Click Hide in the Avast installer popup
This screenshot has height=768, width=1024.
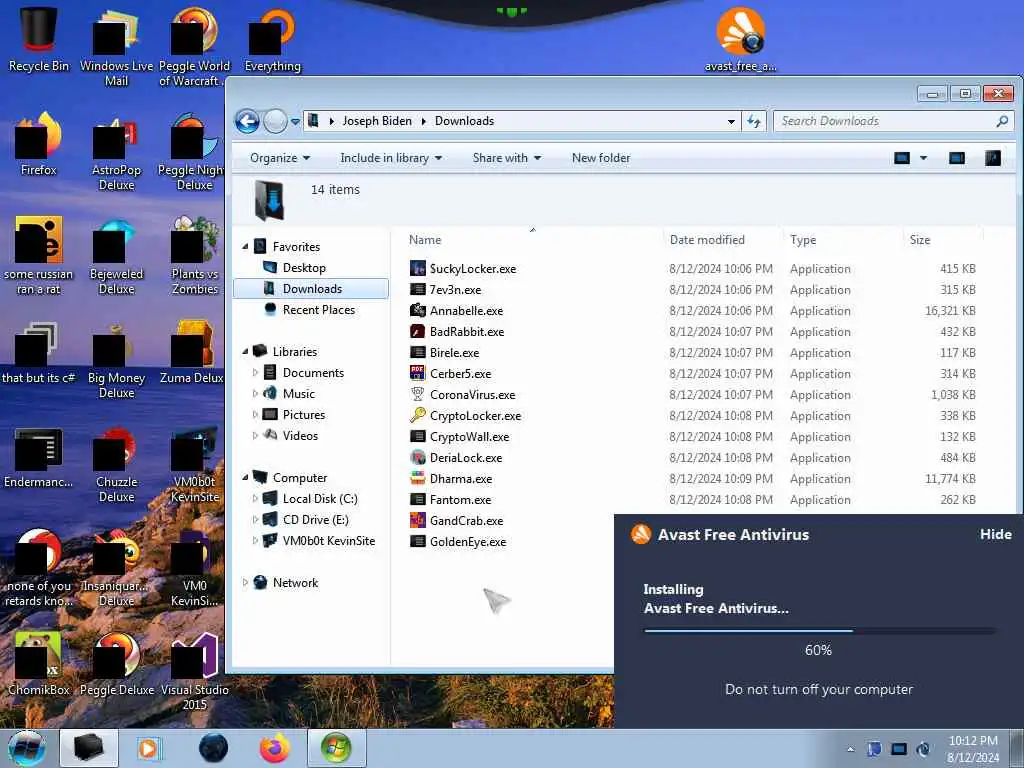tap(995, 534)
